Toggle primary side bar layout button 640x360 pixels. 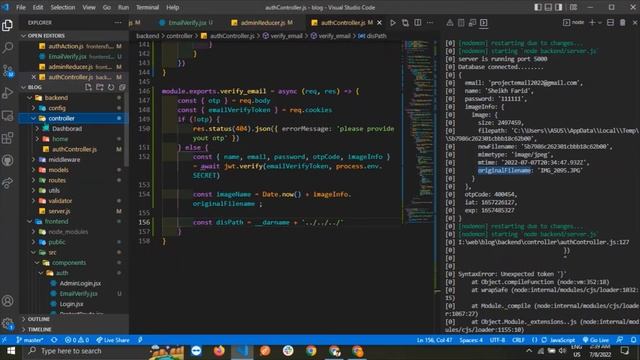[538, 7]
